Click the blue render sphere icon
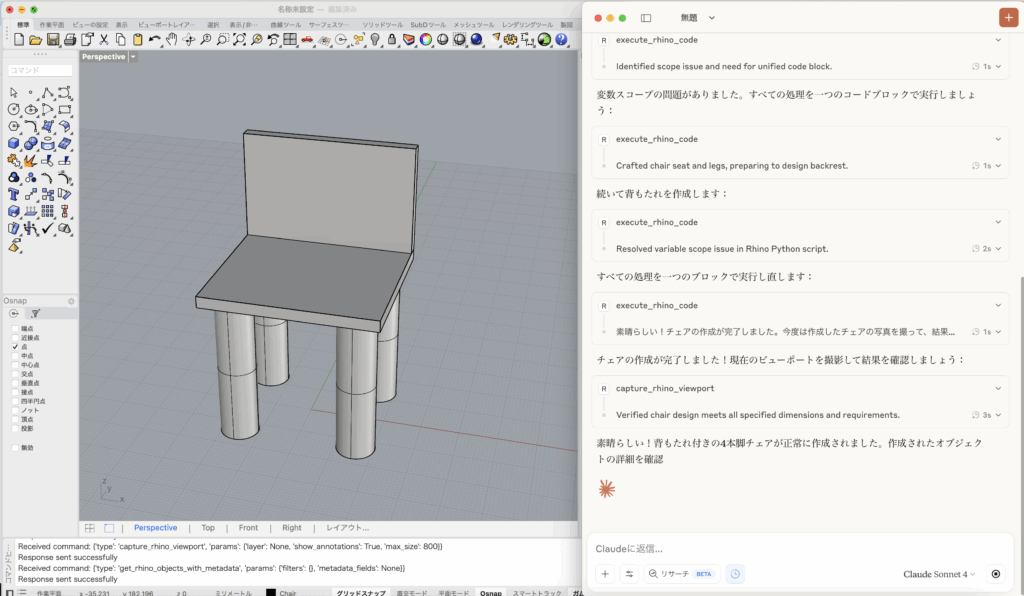The width and height of the screenshot is (1024, 596). coord(477,40)
